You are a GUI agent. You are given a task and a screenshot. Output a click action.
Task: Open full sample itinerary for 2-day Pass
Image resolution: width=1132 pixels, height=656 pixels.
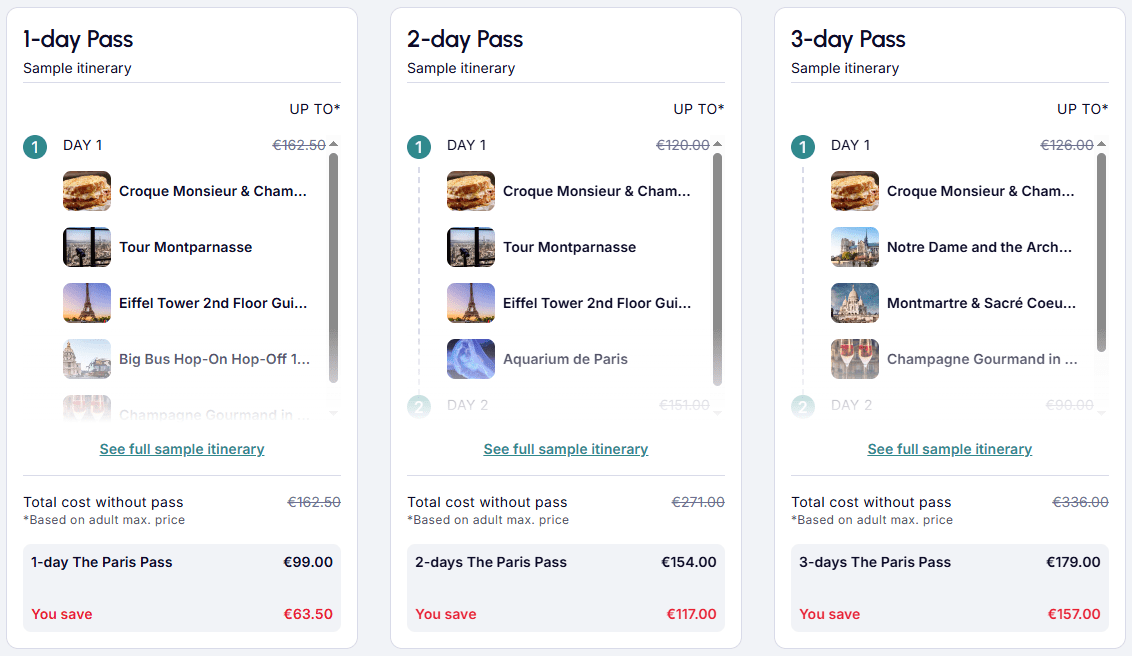pyautogui.click(x=566, y=449)
